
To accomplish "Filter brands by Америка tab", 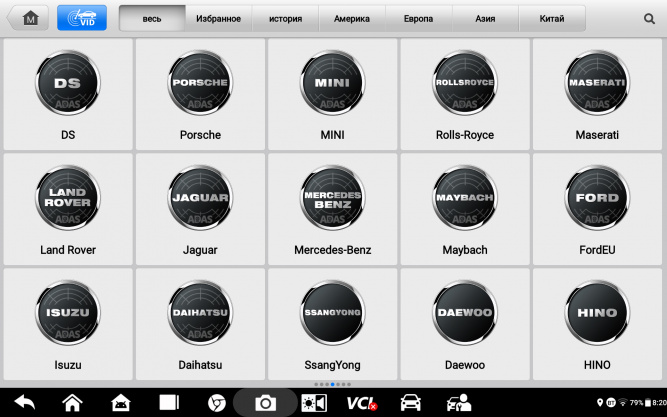I will point(352,19).
